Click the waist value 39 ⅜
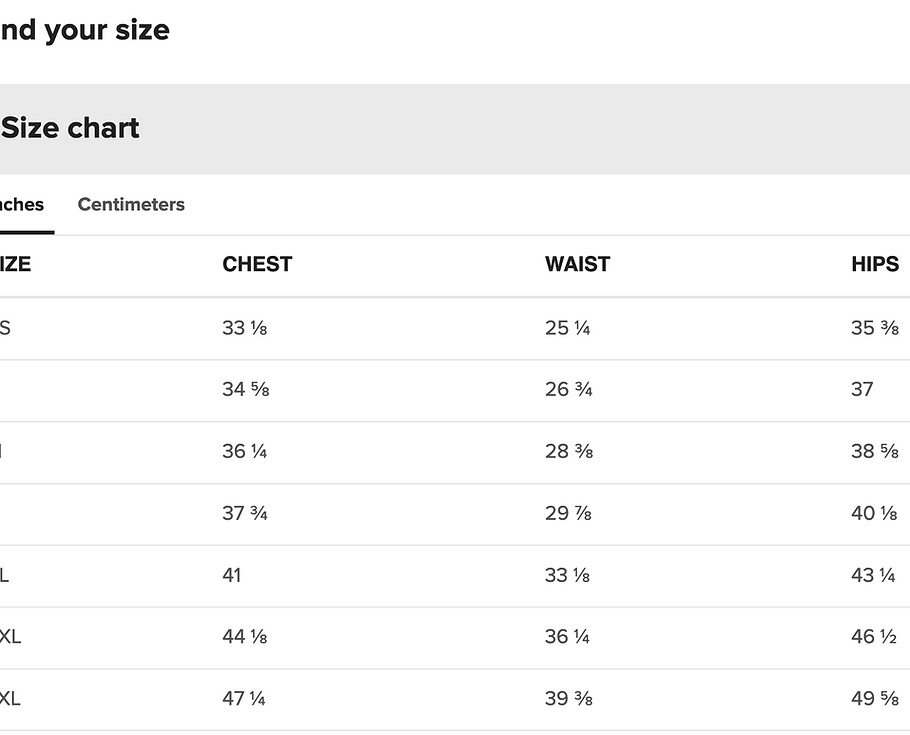This screenshot has height=735, width=910. 569,698
